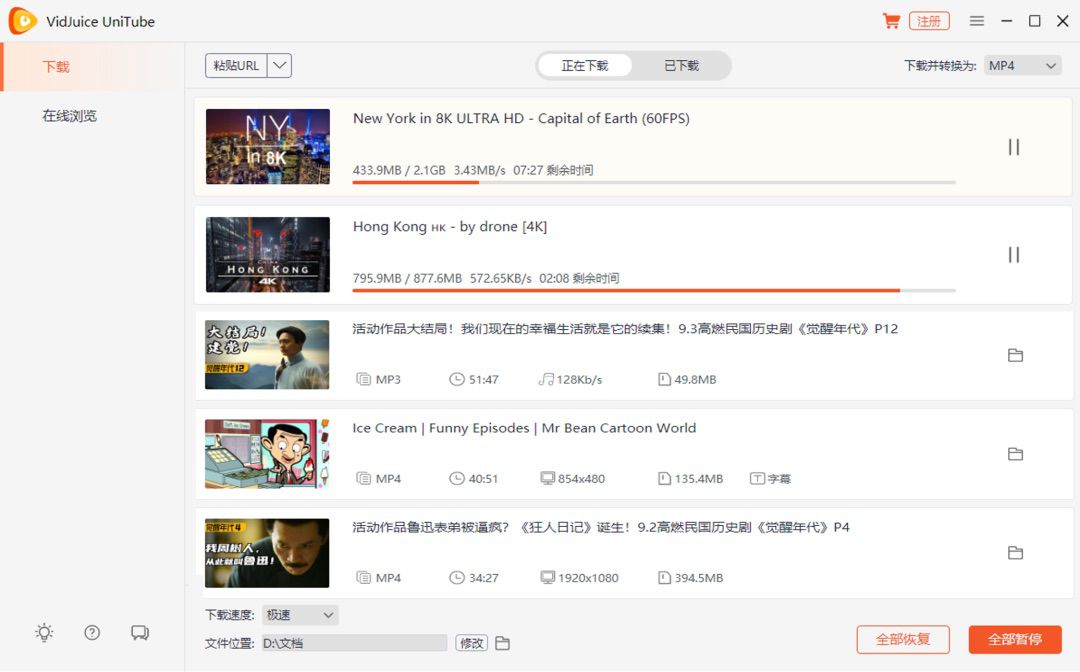Click the Hong Kong download progress bar
1080x672 pixels.
point(654,291)
